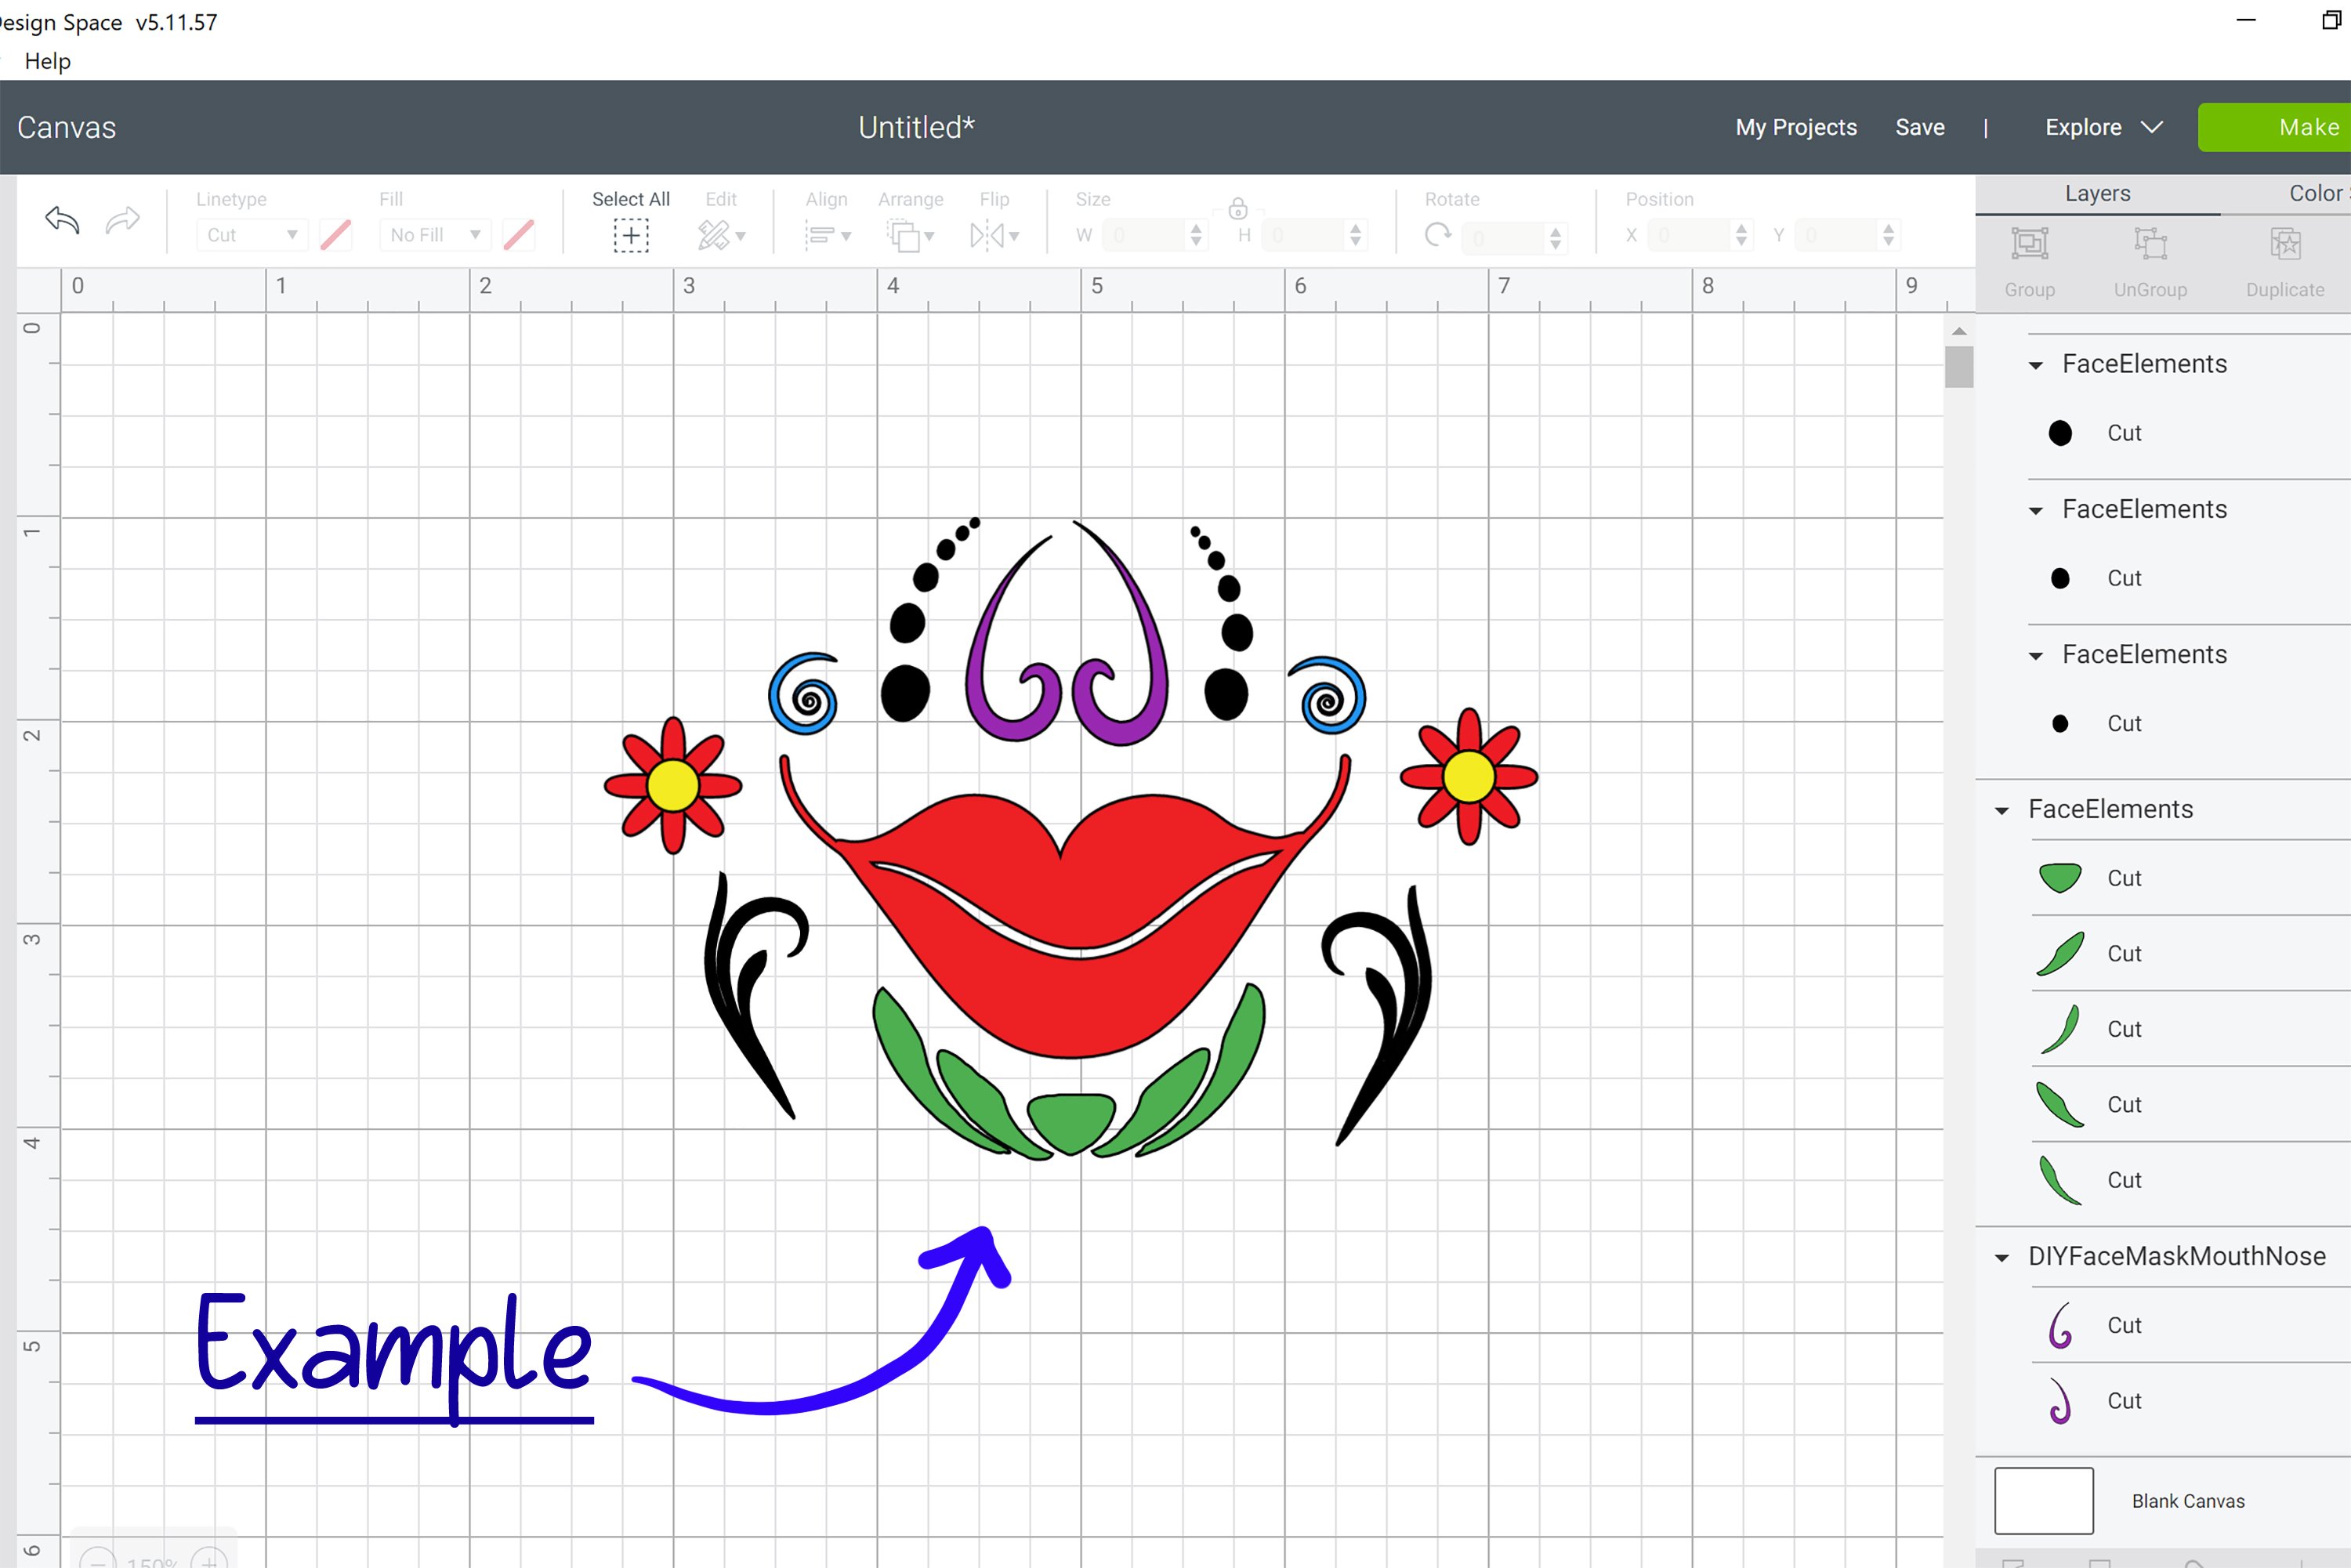This screenshot has height=1568, width=2351.
Task: Click the Blank Canvas white swatch
Action: point(2043,1500)
